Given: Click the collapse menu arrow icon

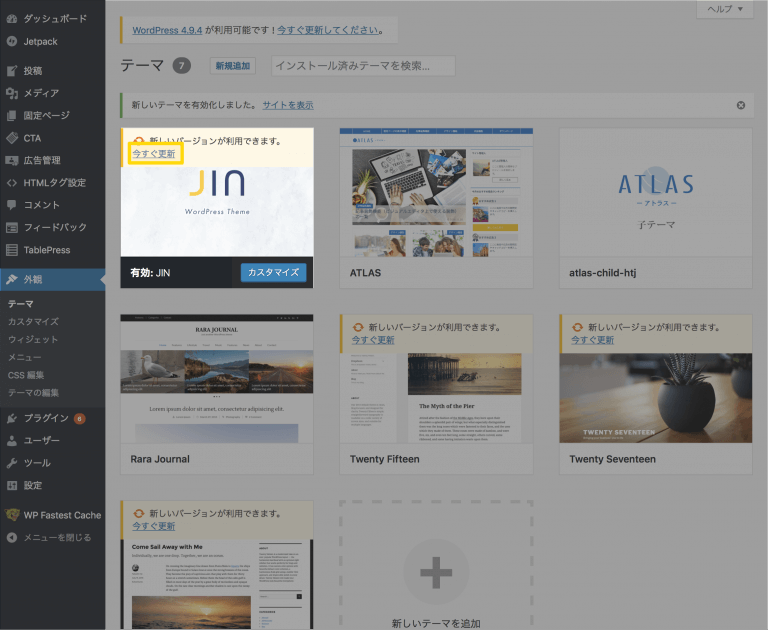Looking at the screenshot, I should point(12,537).
